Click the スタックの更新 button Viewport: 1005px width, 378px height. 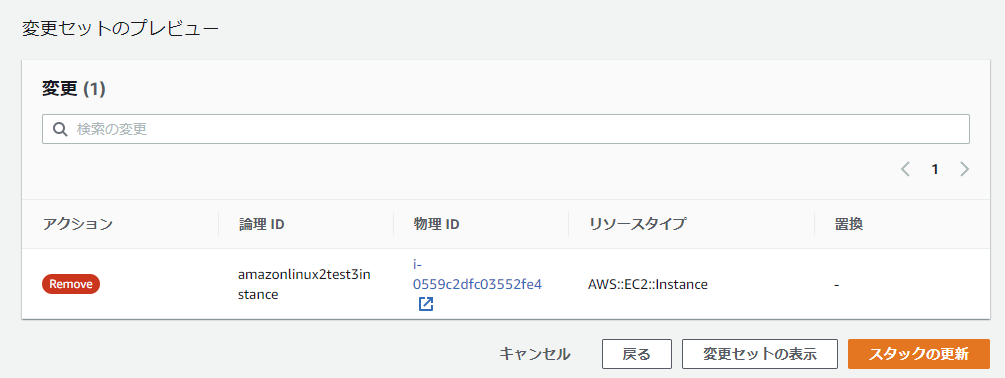click(918, 354)
